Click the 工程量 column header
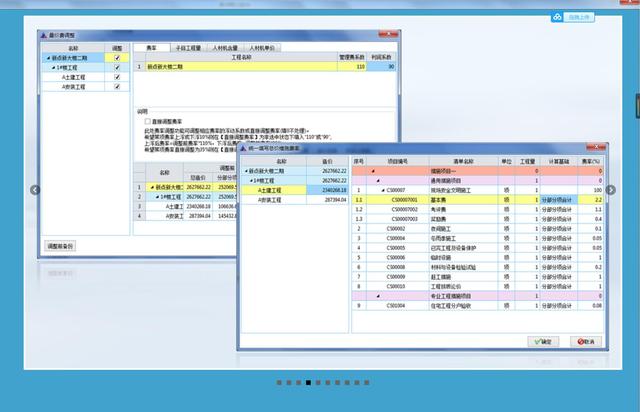 tap(527, 162)
